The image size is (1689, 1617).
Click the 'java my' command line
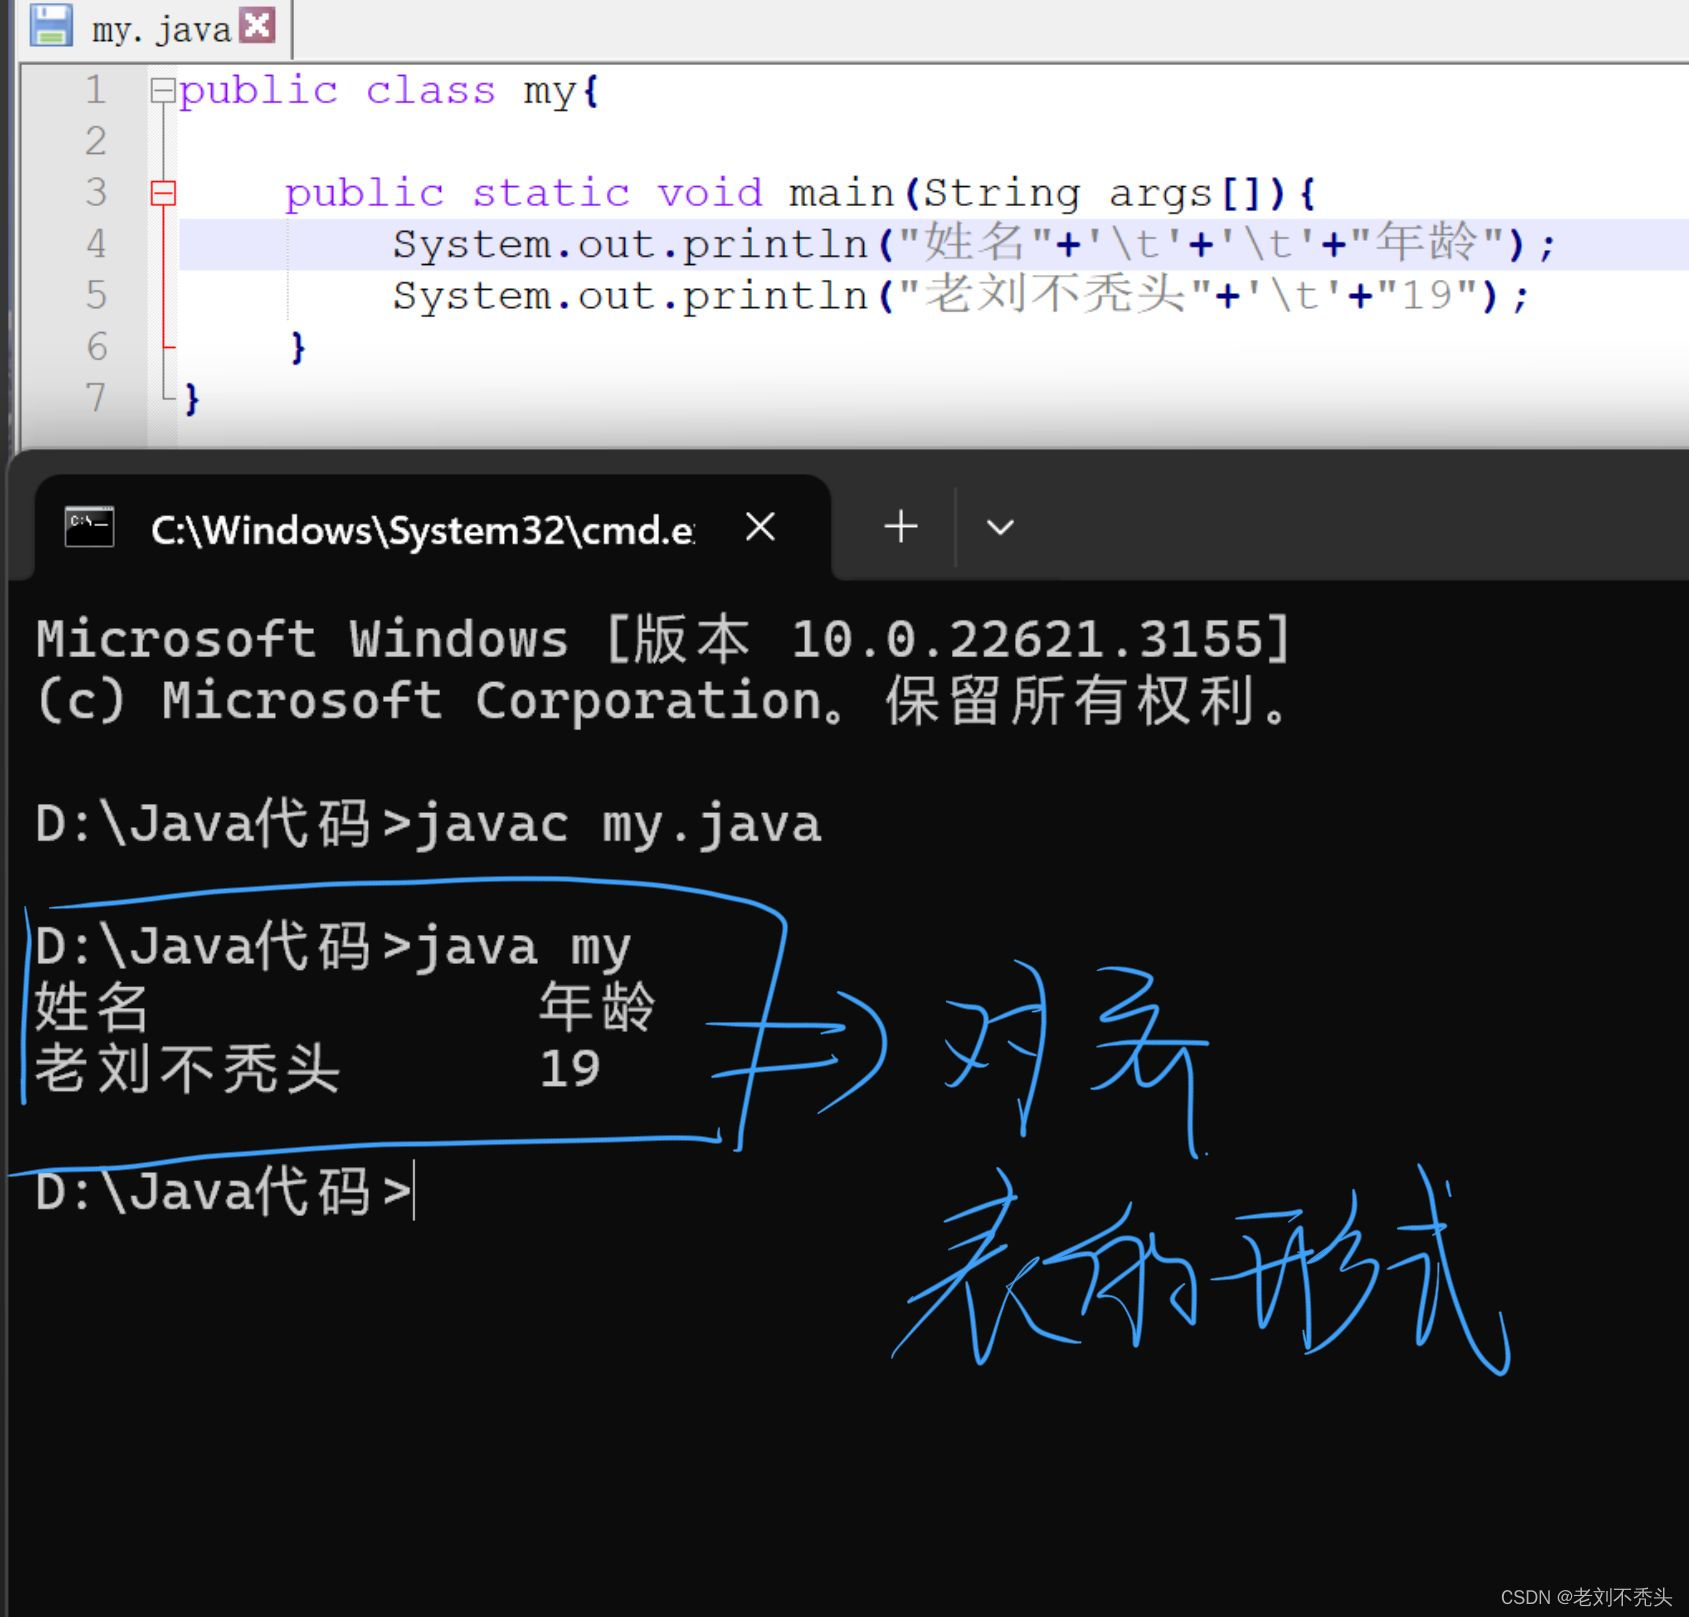point(333,947)
